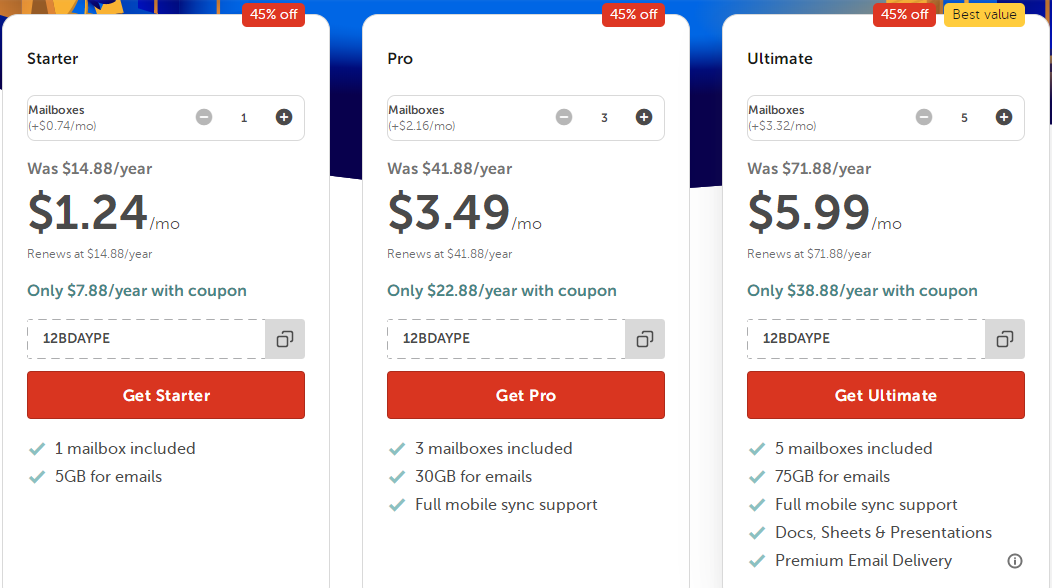
Task: Select the Starter coupon code field
Action: coord(146,339)
